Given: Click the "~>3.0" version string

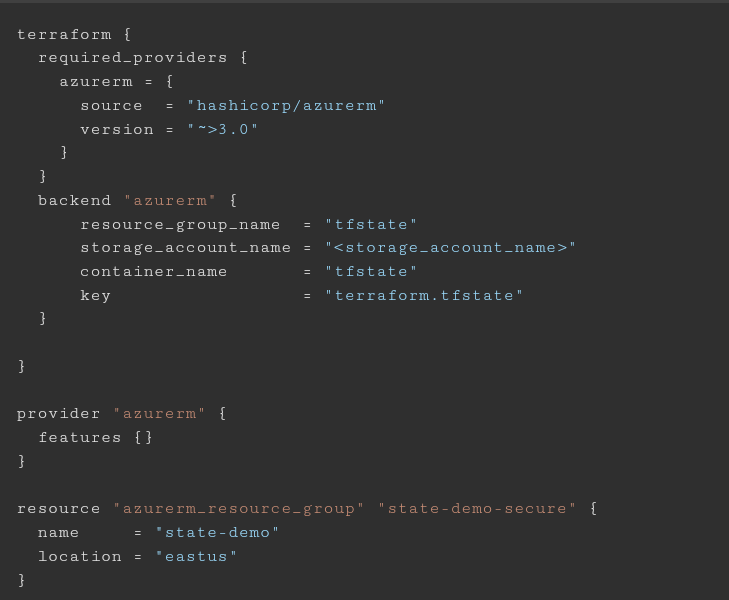Looking at the screenshot, I should [223, 129].
